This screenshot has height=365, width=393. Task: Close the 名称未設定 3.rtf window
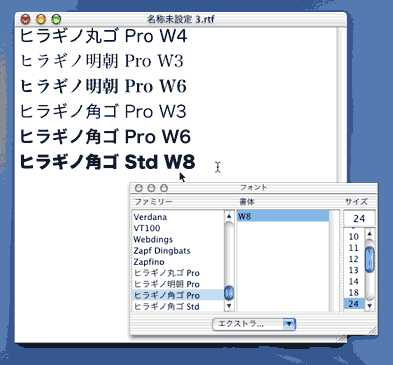(26, 19)
